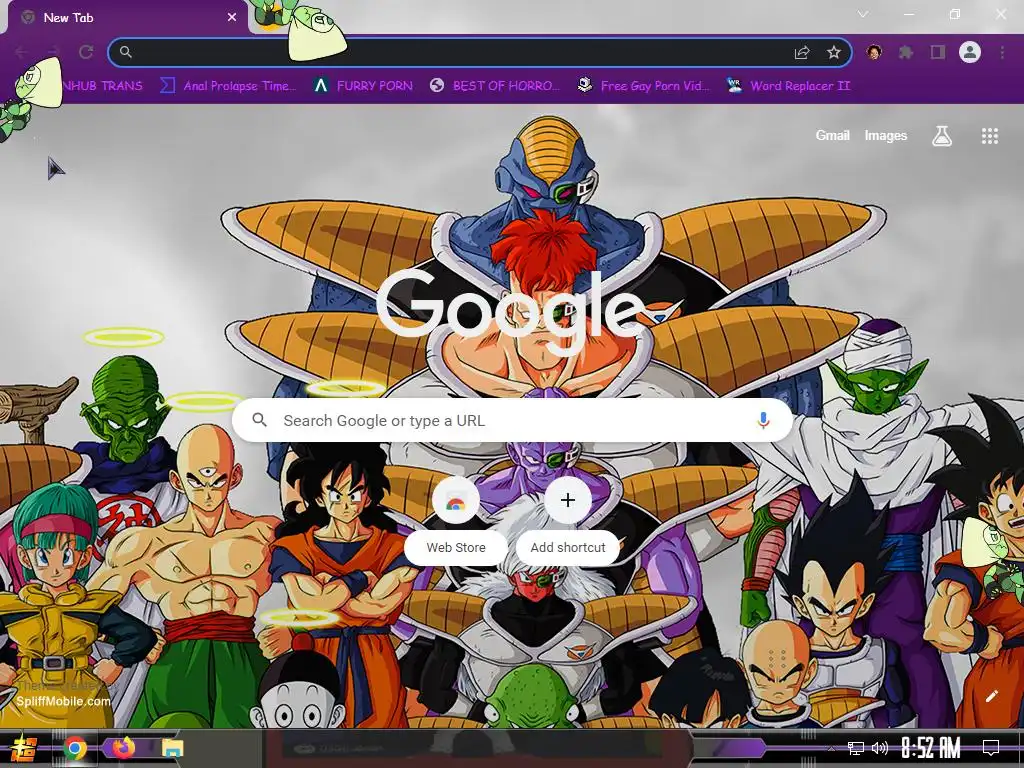This screenshot has width=1024, height=768.
Task: Bookmark this tab with the star icon
Action: pos(833,52)
